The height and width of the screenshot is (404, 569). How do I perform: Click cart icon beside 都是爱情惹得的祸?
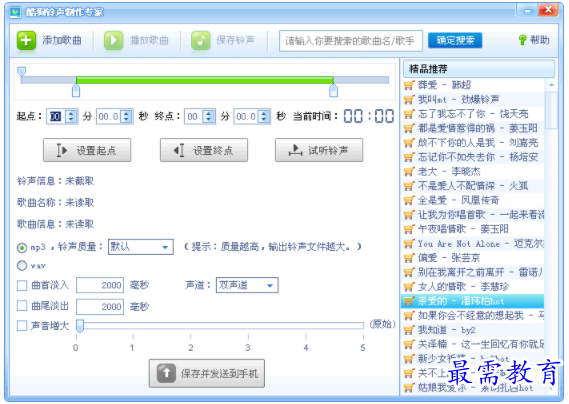coord(409,128)
